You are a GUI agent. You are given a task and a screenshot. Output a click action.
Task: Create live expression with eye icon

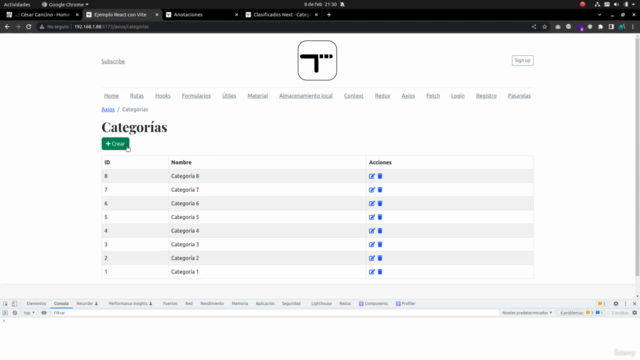tap(44, 313)
